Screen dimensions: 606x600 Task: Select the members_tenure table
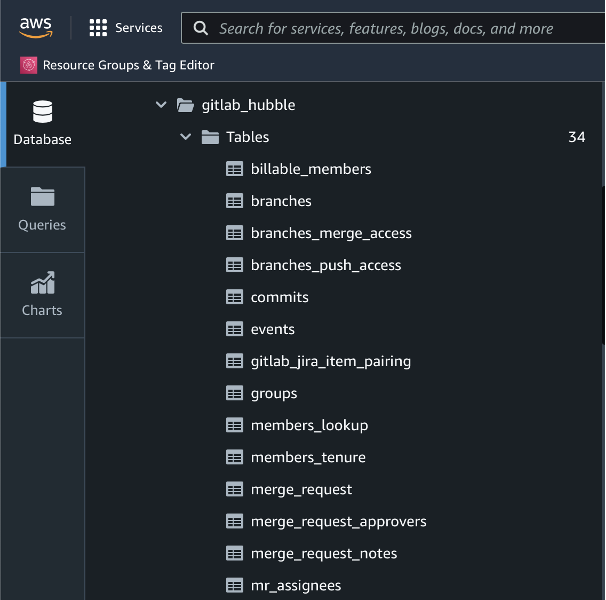[308, 457]
